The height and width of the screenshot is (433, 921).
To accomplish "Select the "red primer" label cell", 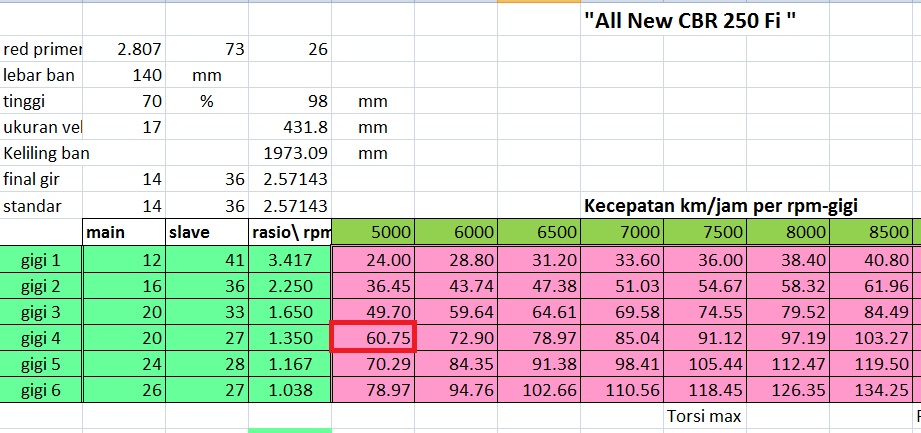I will [42, 49].
